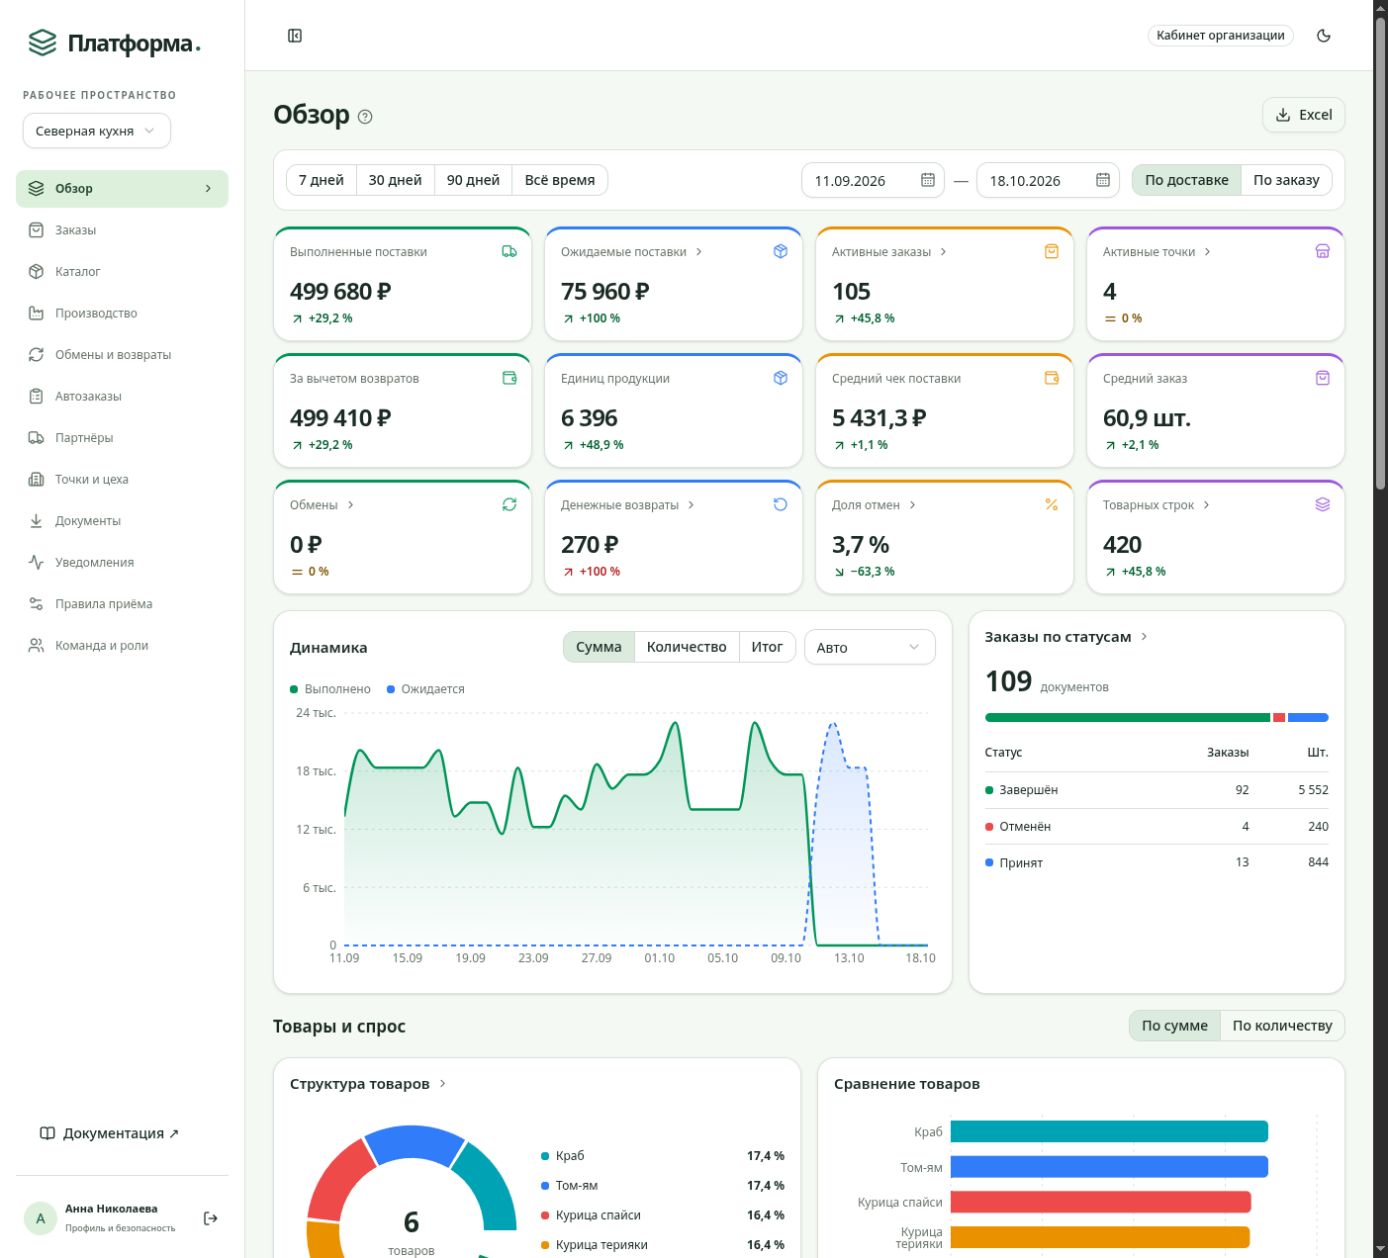Screen dimensions: 1388x1258
Task: Open Обмены и возвраты in the sidebar
Action: (x=122, y=355)
